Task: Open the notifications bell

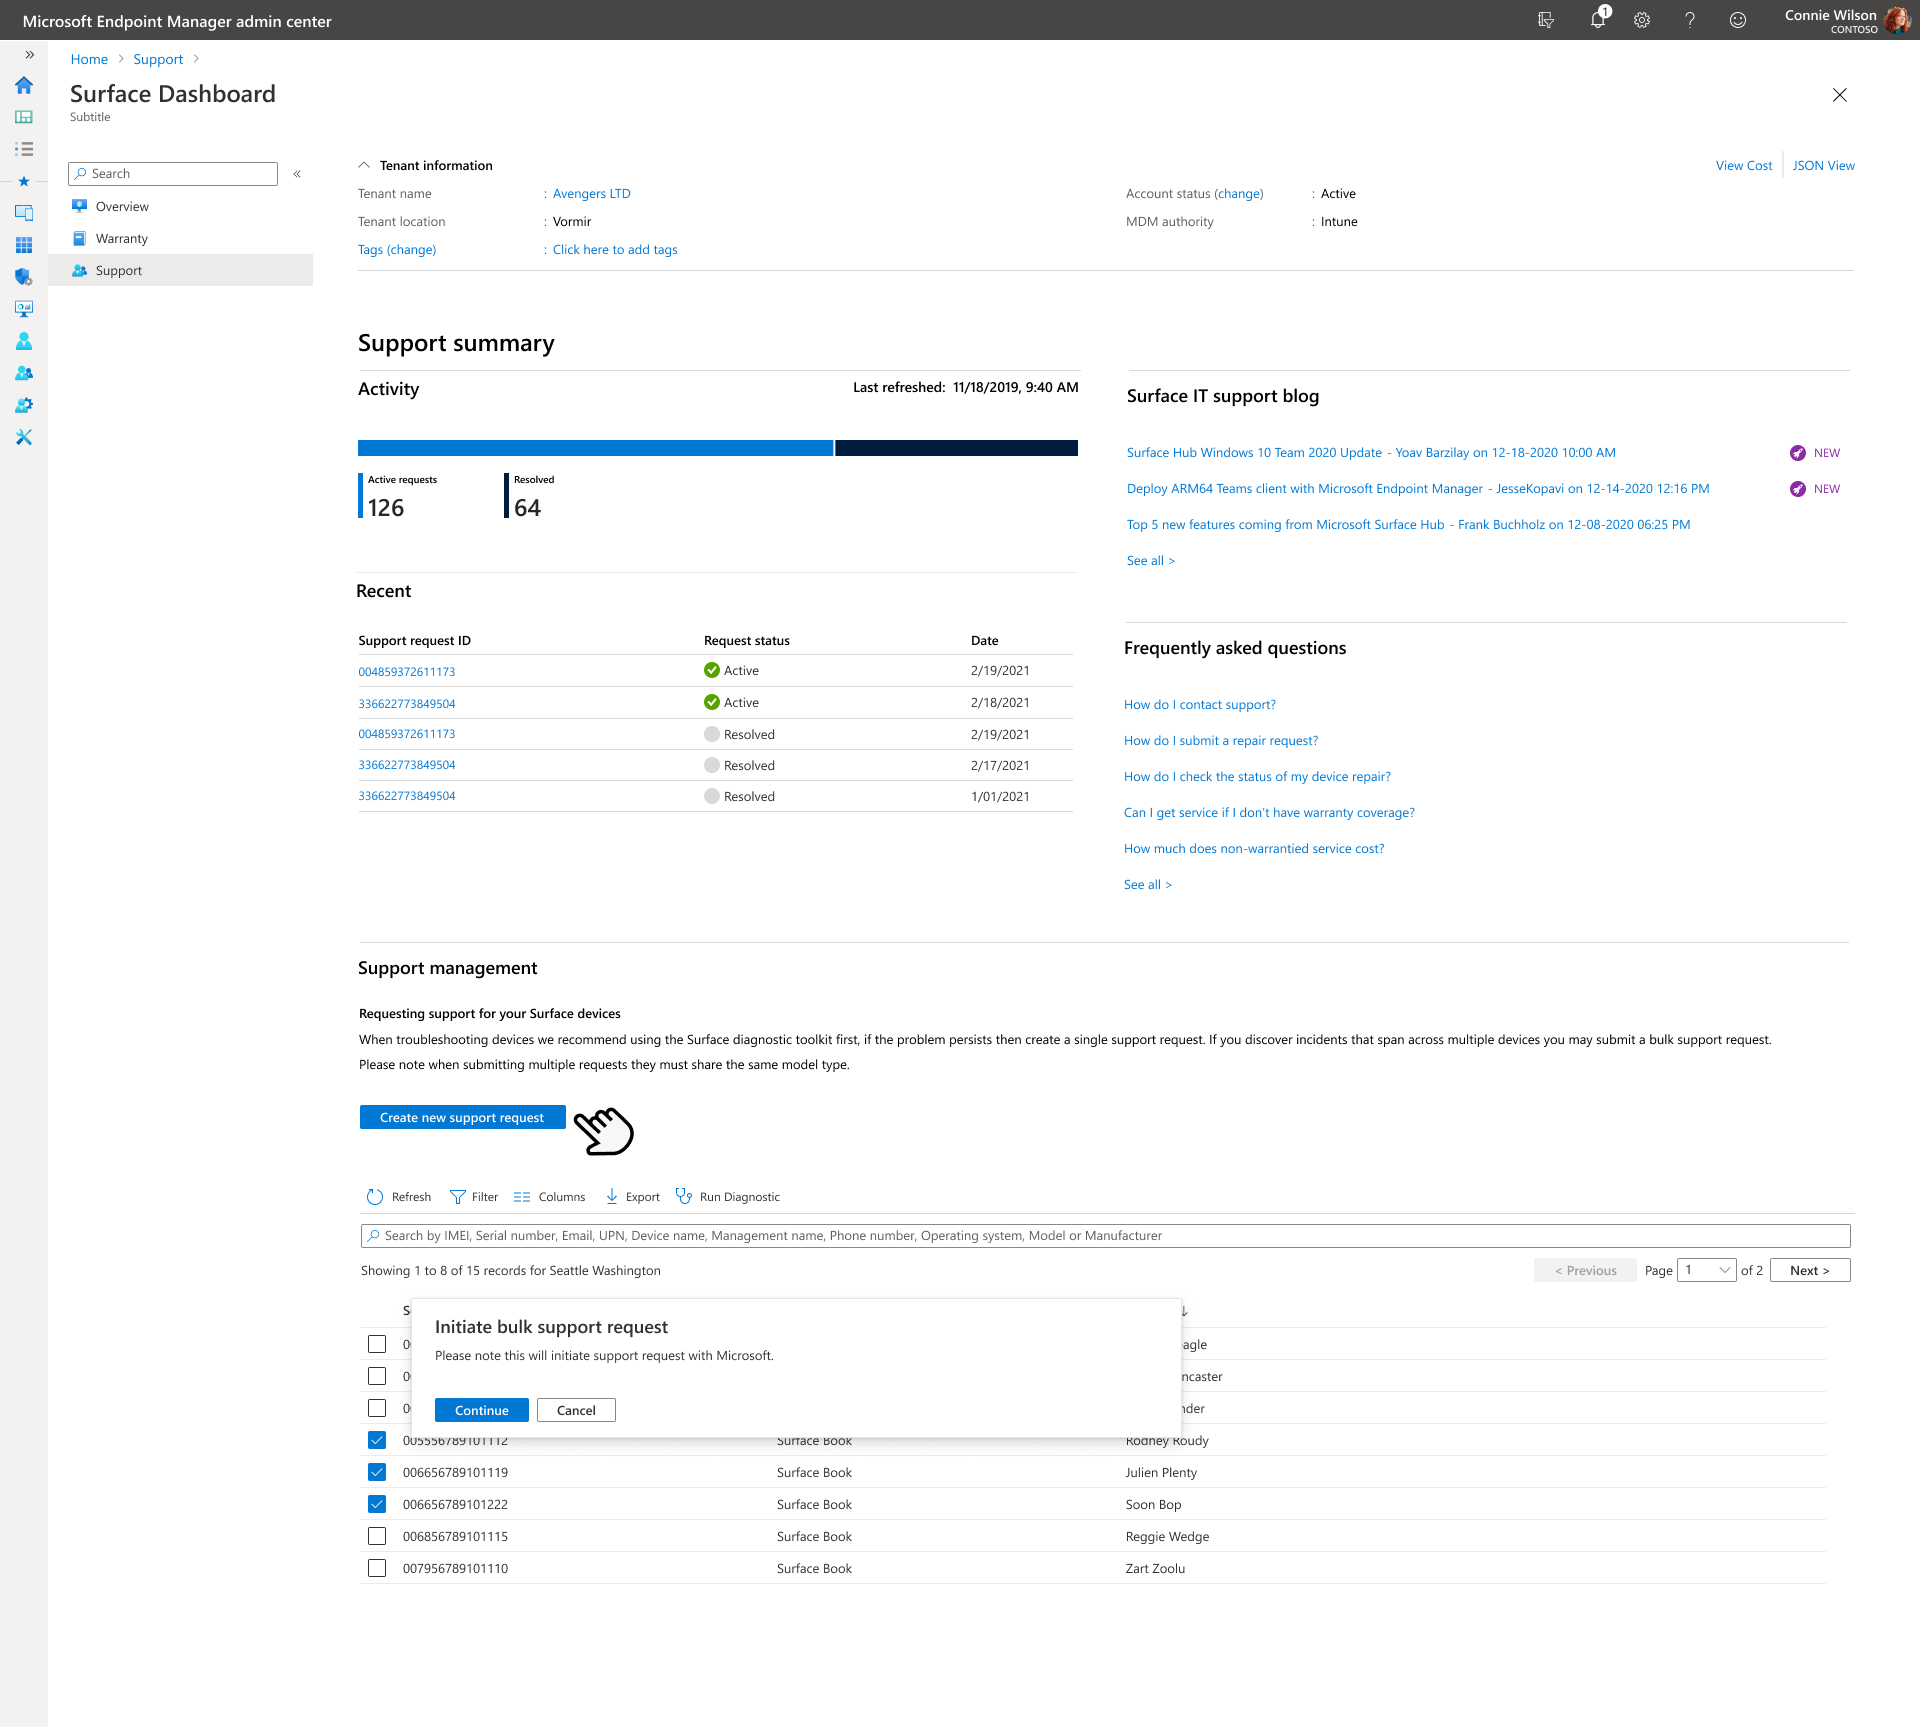Action: coord(1597,20)
